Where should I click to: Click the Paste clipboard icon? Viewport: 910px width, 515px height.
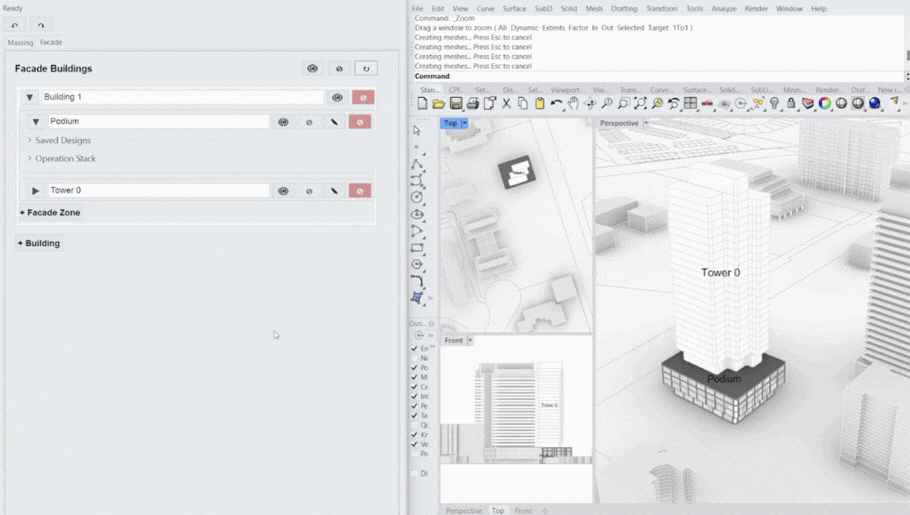coord(540,103)
